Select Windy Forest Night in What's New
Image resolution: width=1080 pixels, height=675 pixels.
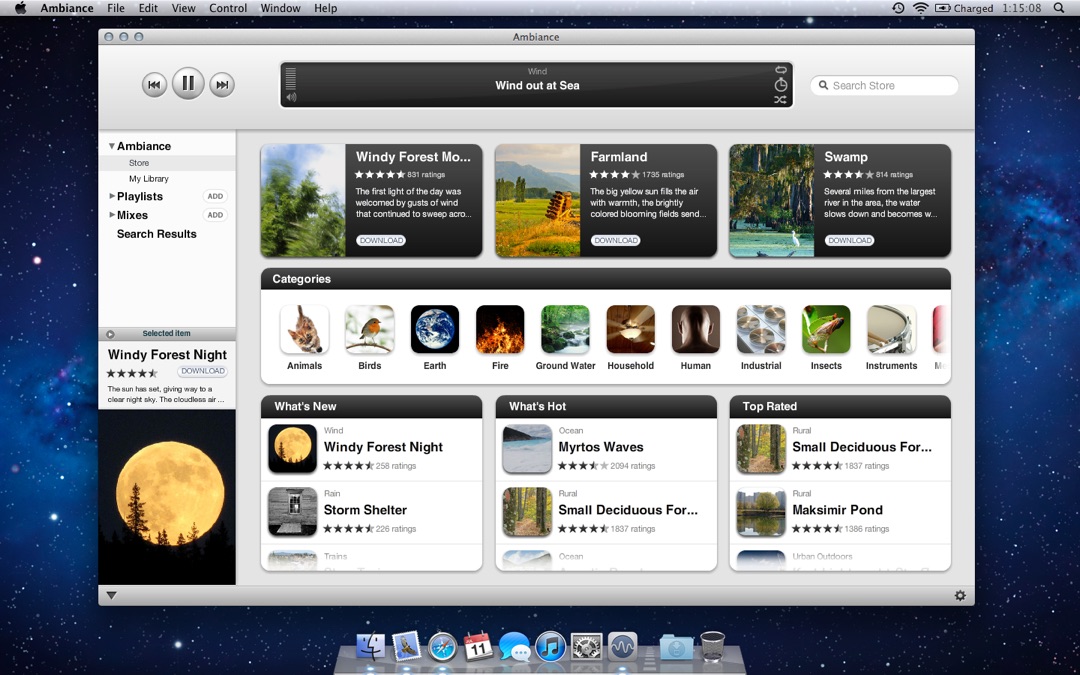click(371, 449)
